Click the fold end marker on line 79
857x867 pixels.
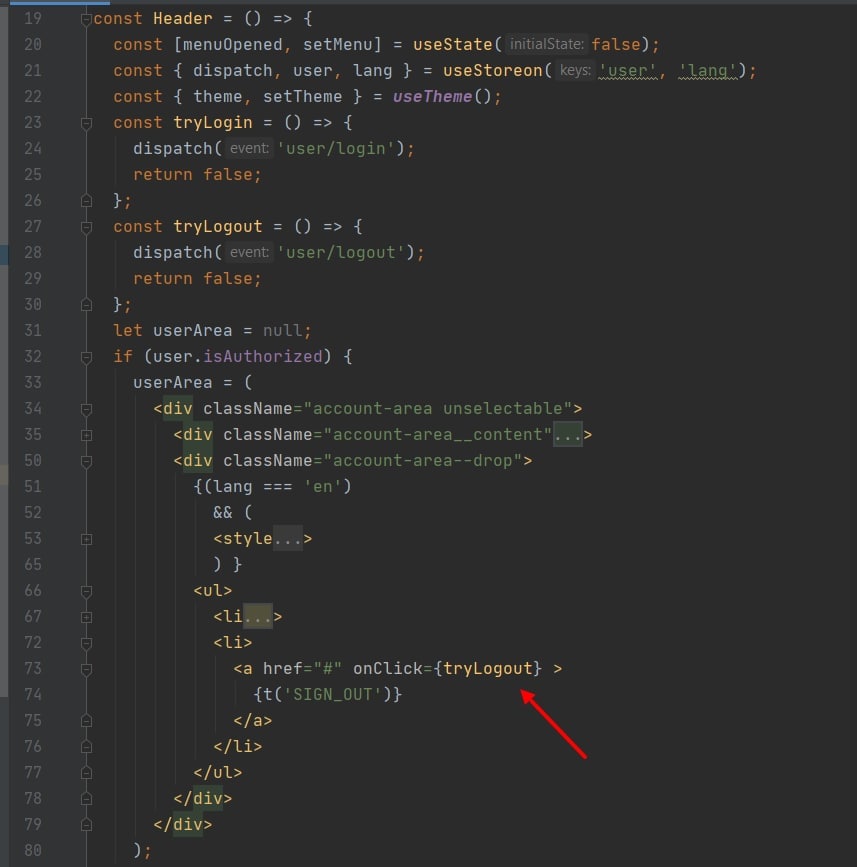pos(86,824)
